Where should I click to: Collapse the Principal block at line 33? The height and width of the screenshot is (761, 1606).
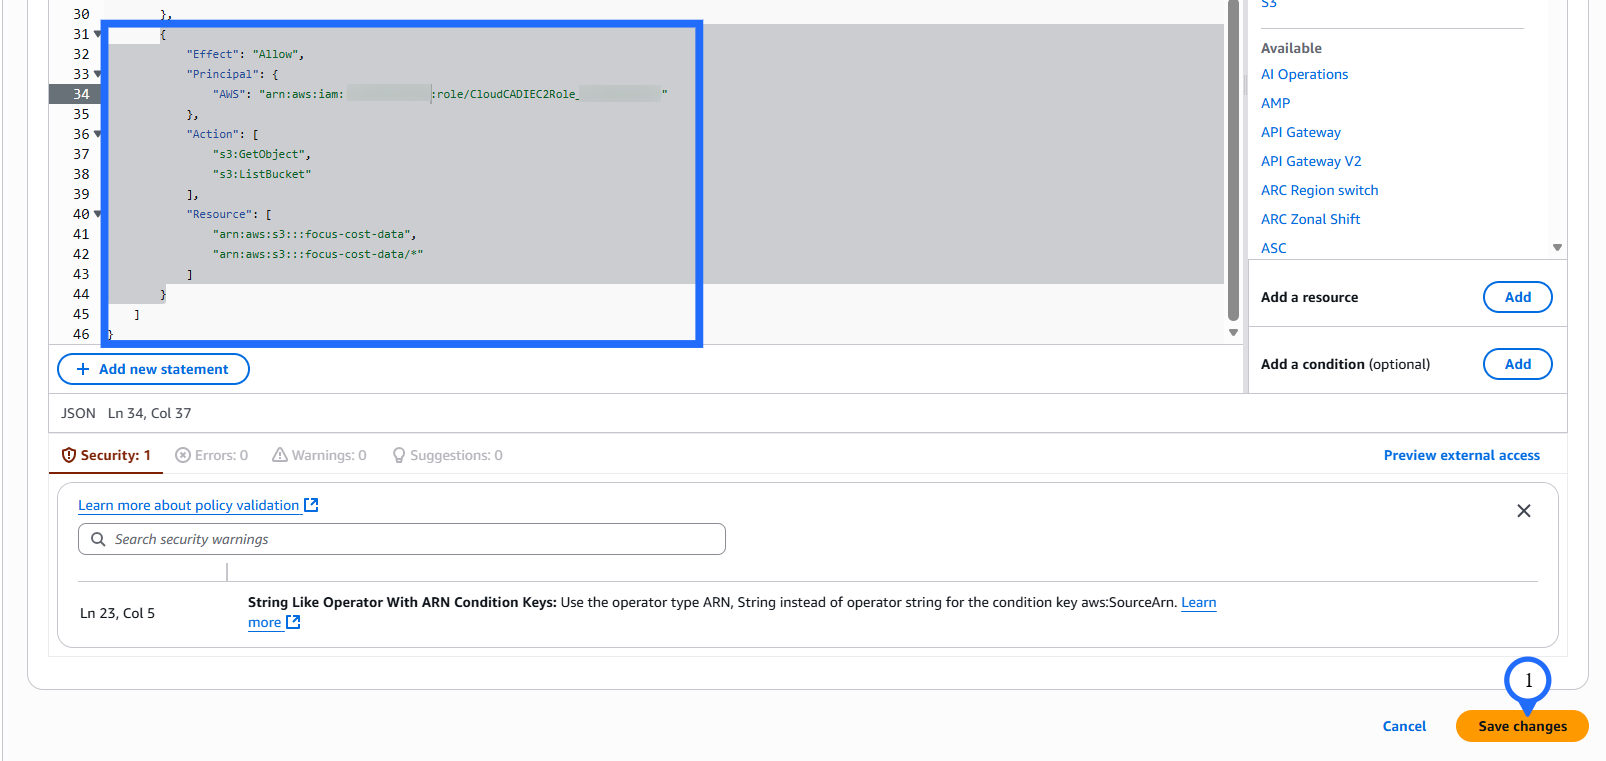pos(98,74)
